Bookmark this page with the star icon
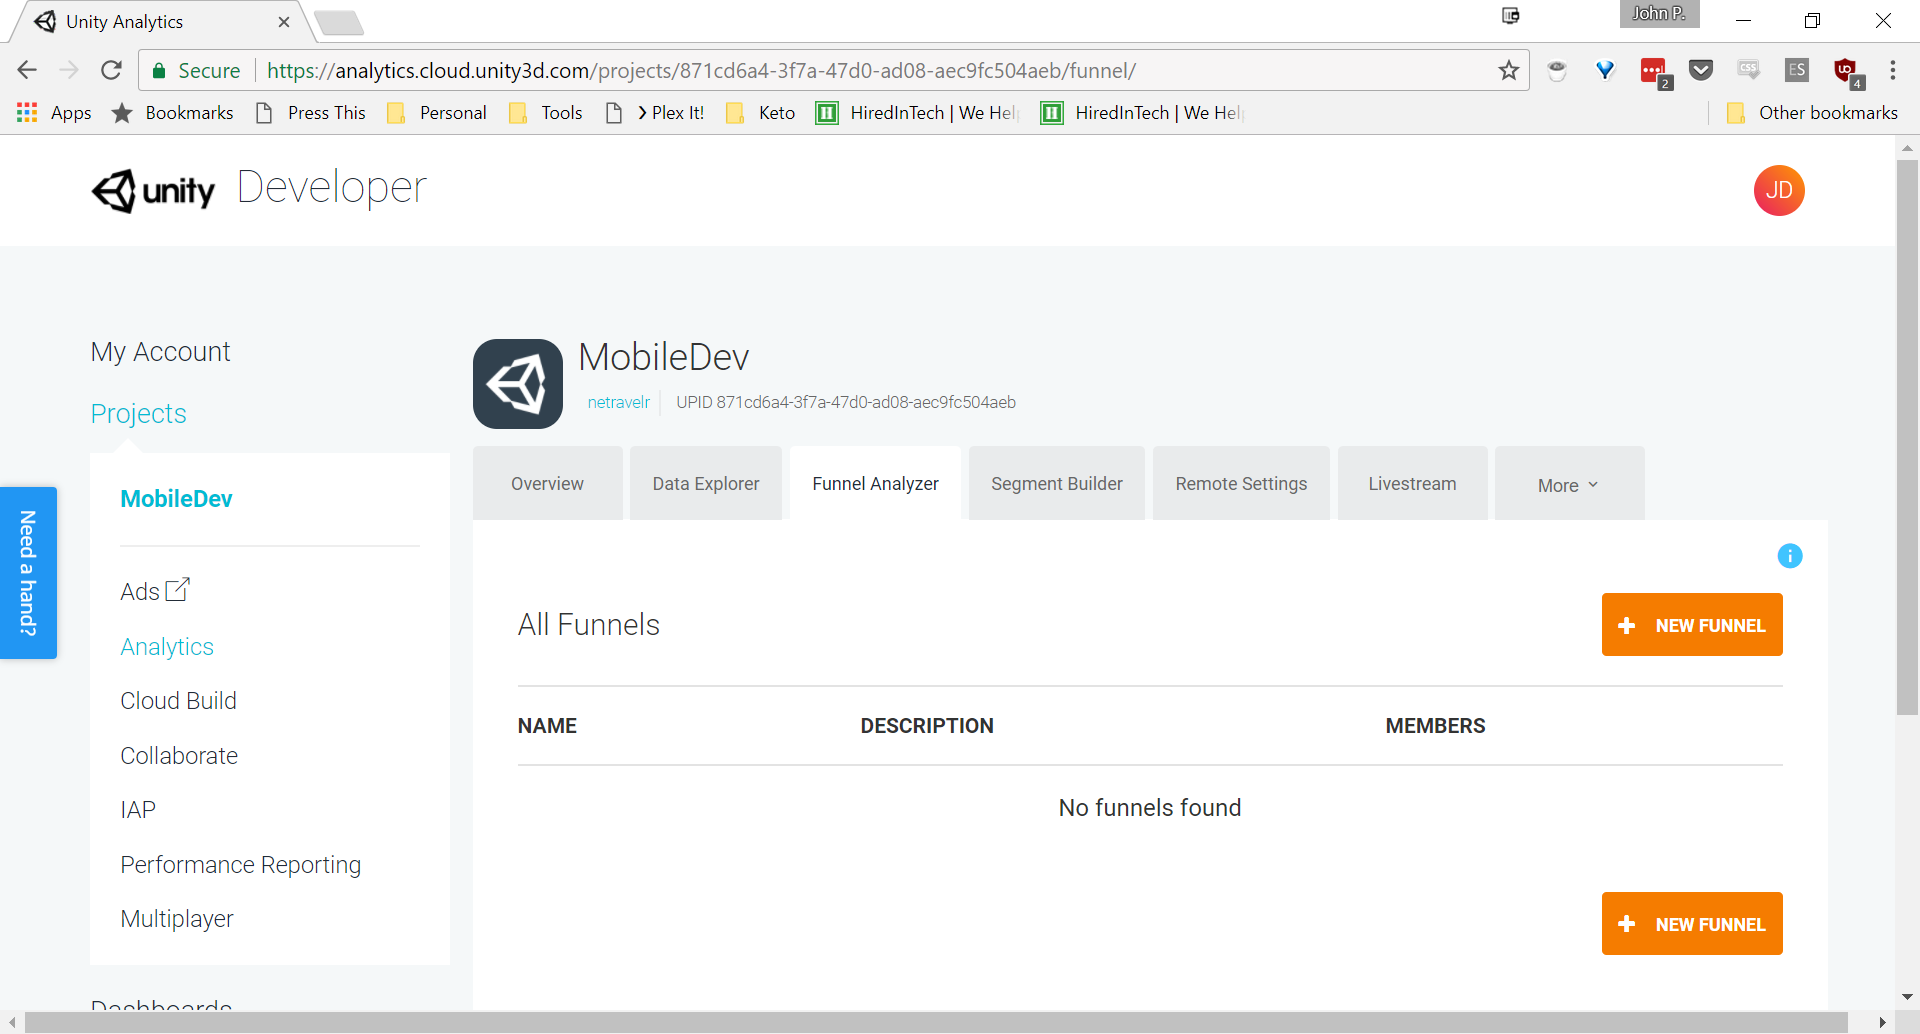 pos(1509,70)
